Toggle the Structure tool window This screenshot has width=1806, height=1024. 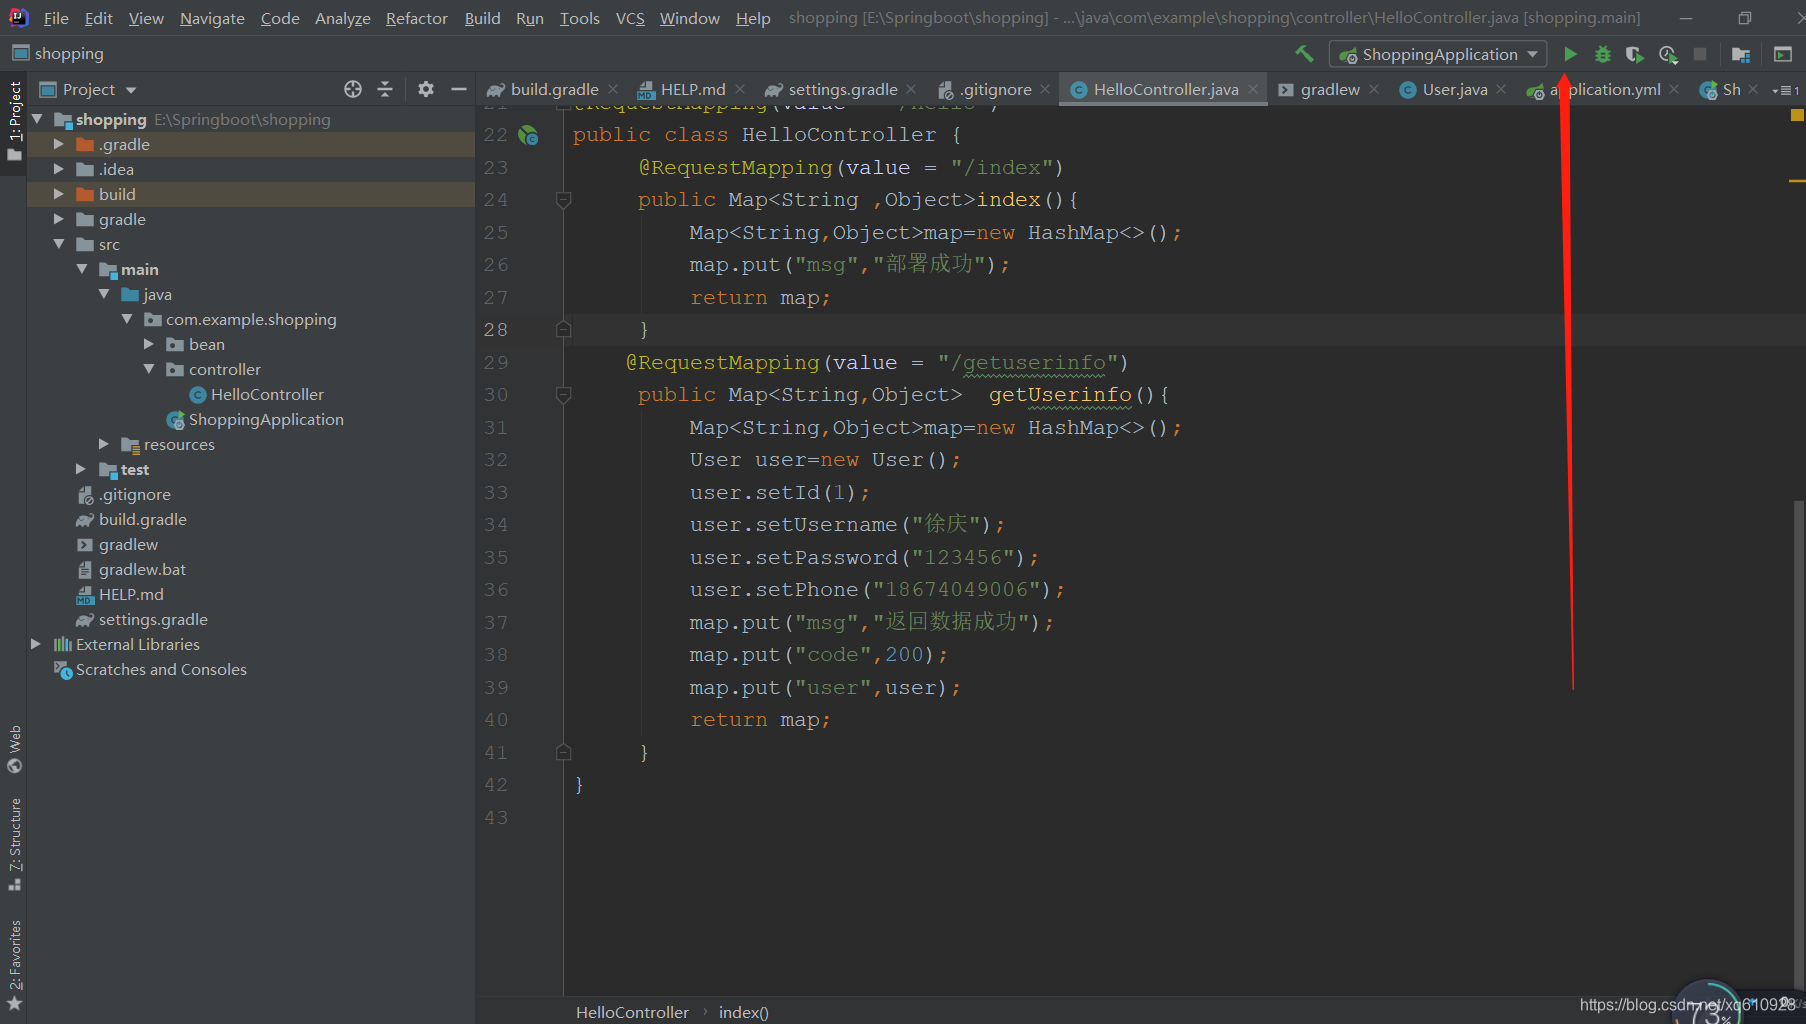(14, 844)
